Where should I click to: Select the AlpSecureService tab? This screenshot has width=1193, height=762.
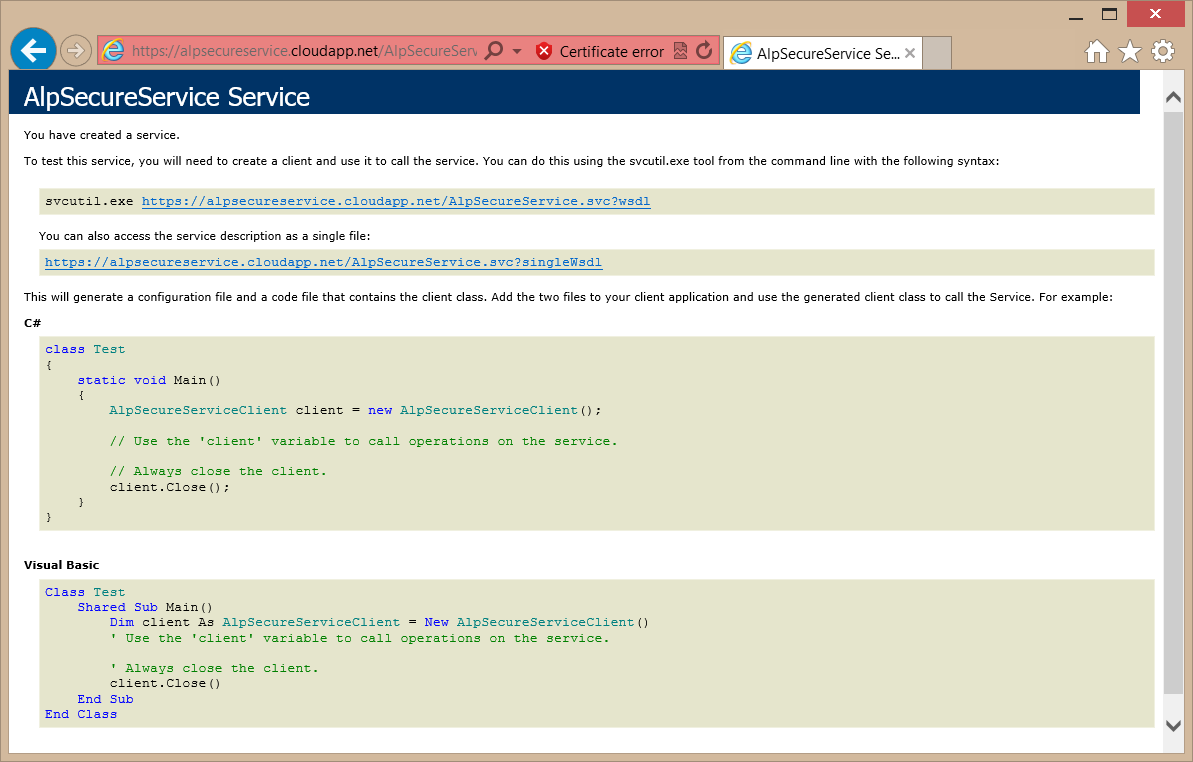815,54
